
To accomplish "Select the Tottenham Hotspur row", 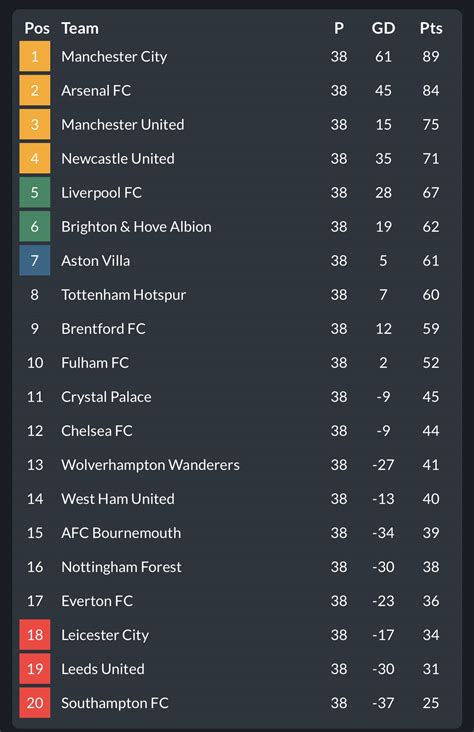I will coord(237,295).
